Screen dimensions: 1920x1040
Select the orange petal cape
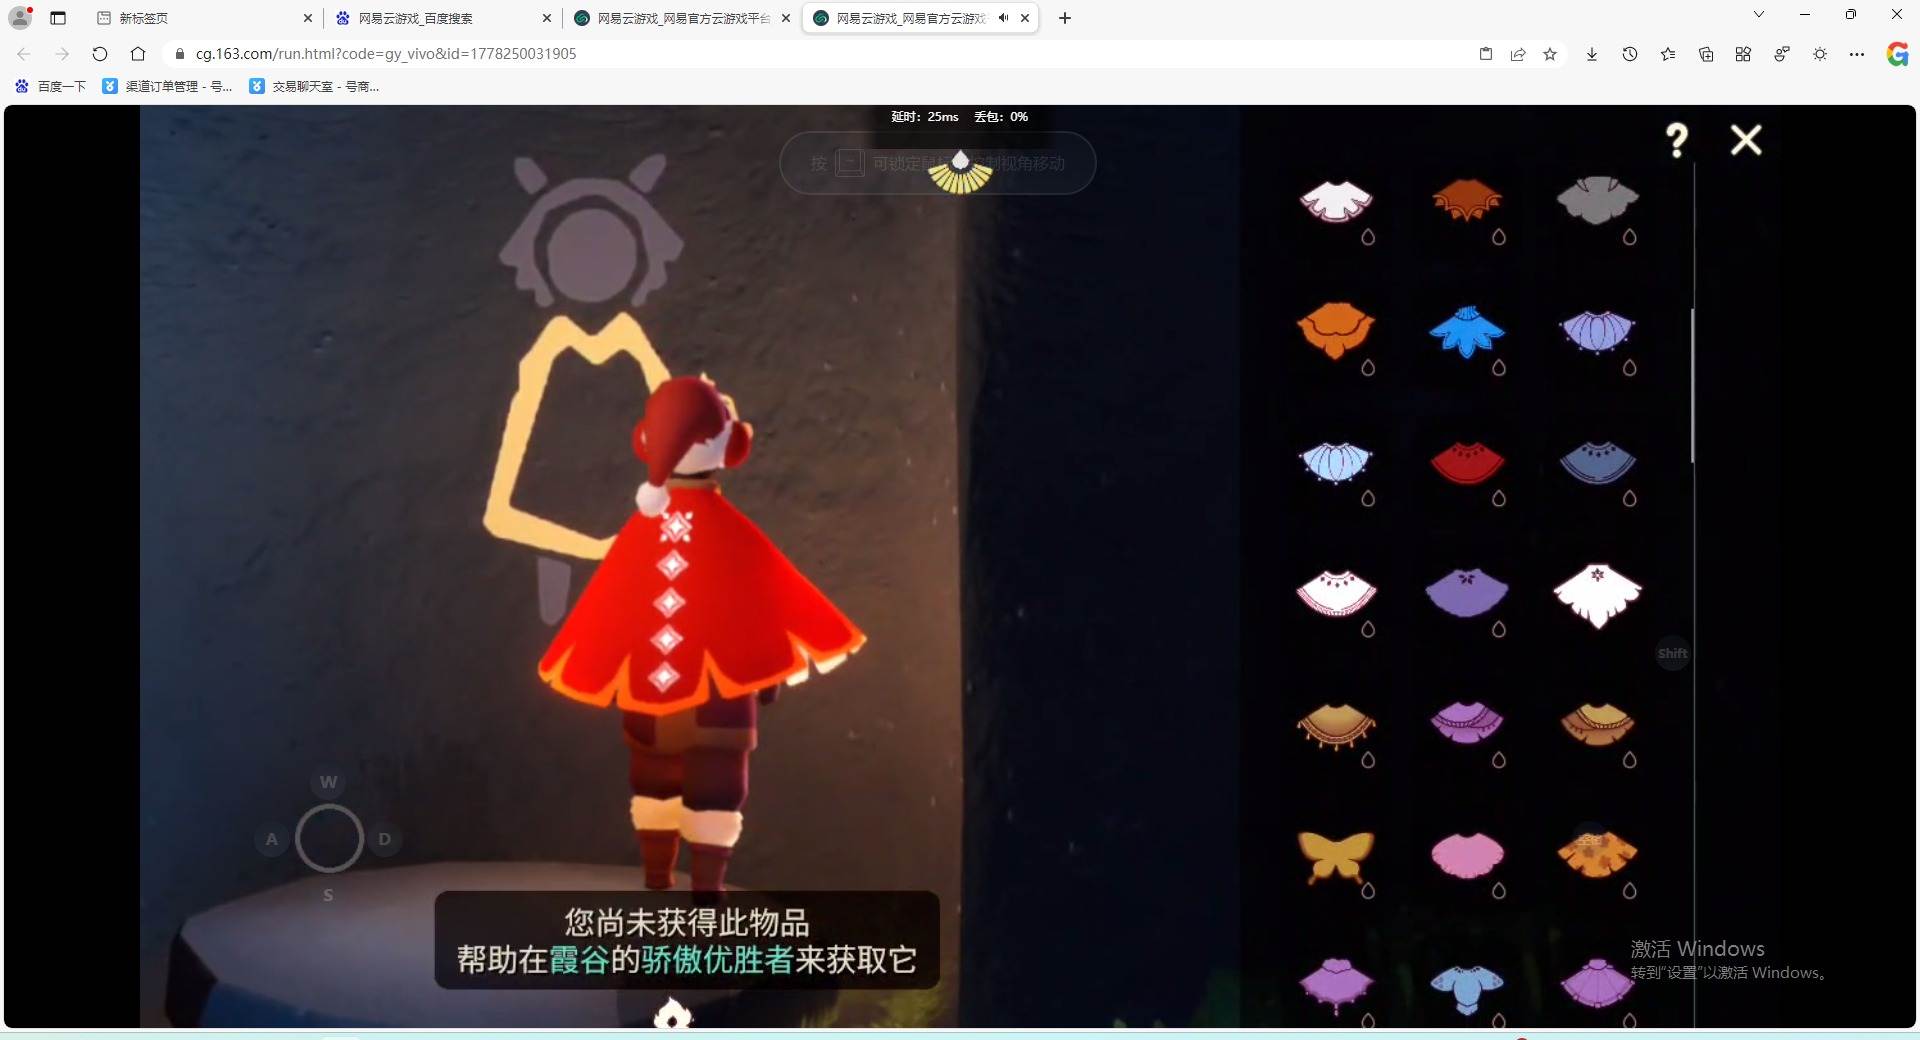point(1336,330)
